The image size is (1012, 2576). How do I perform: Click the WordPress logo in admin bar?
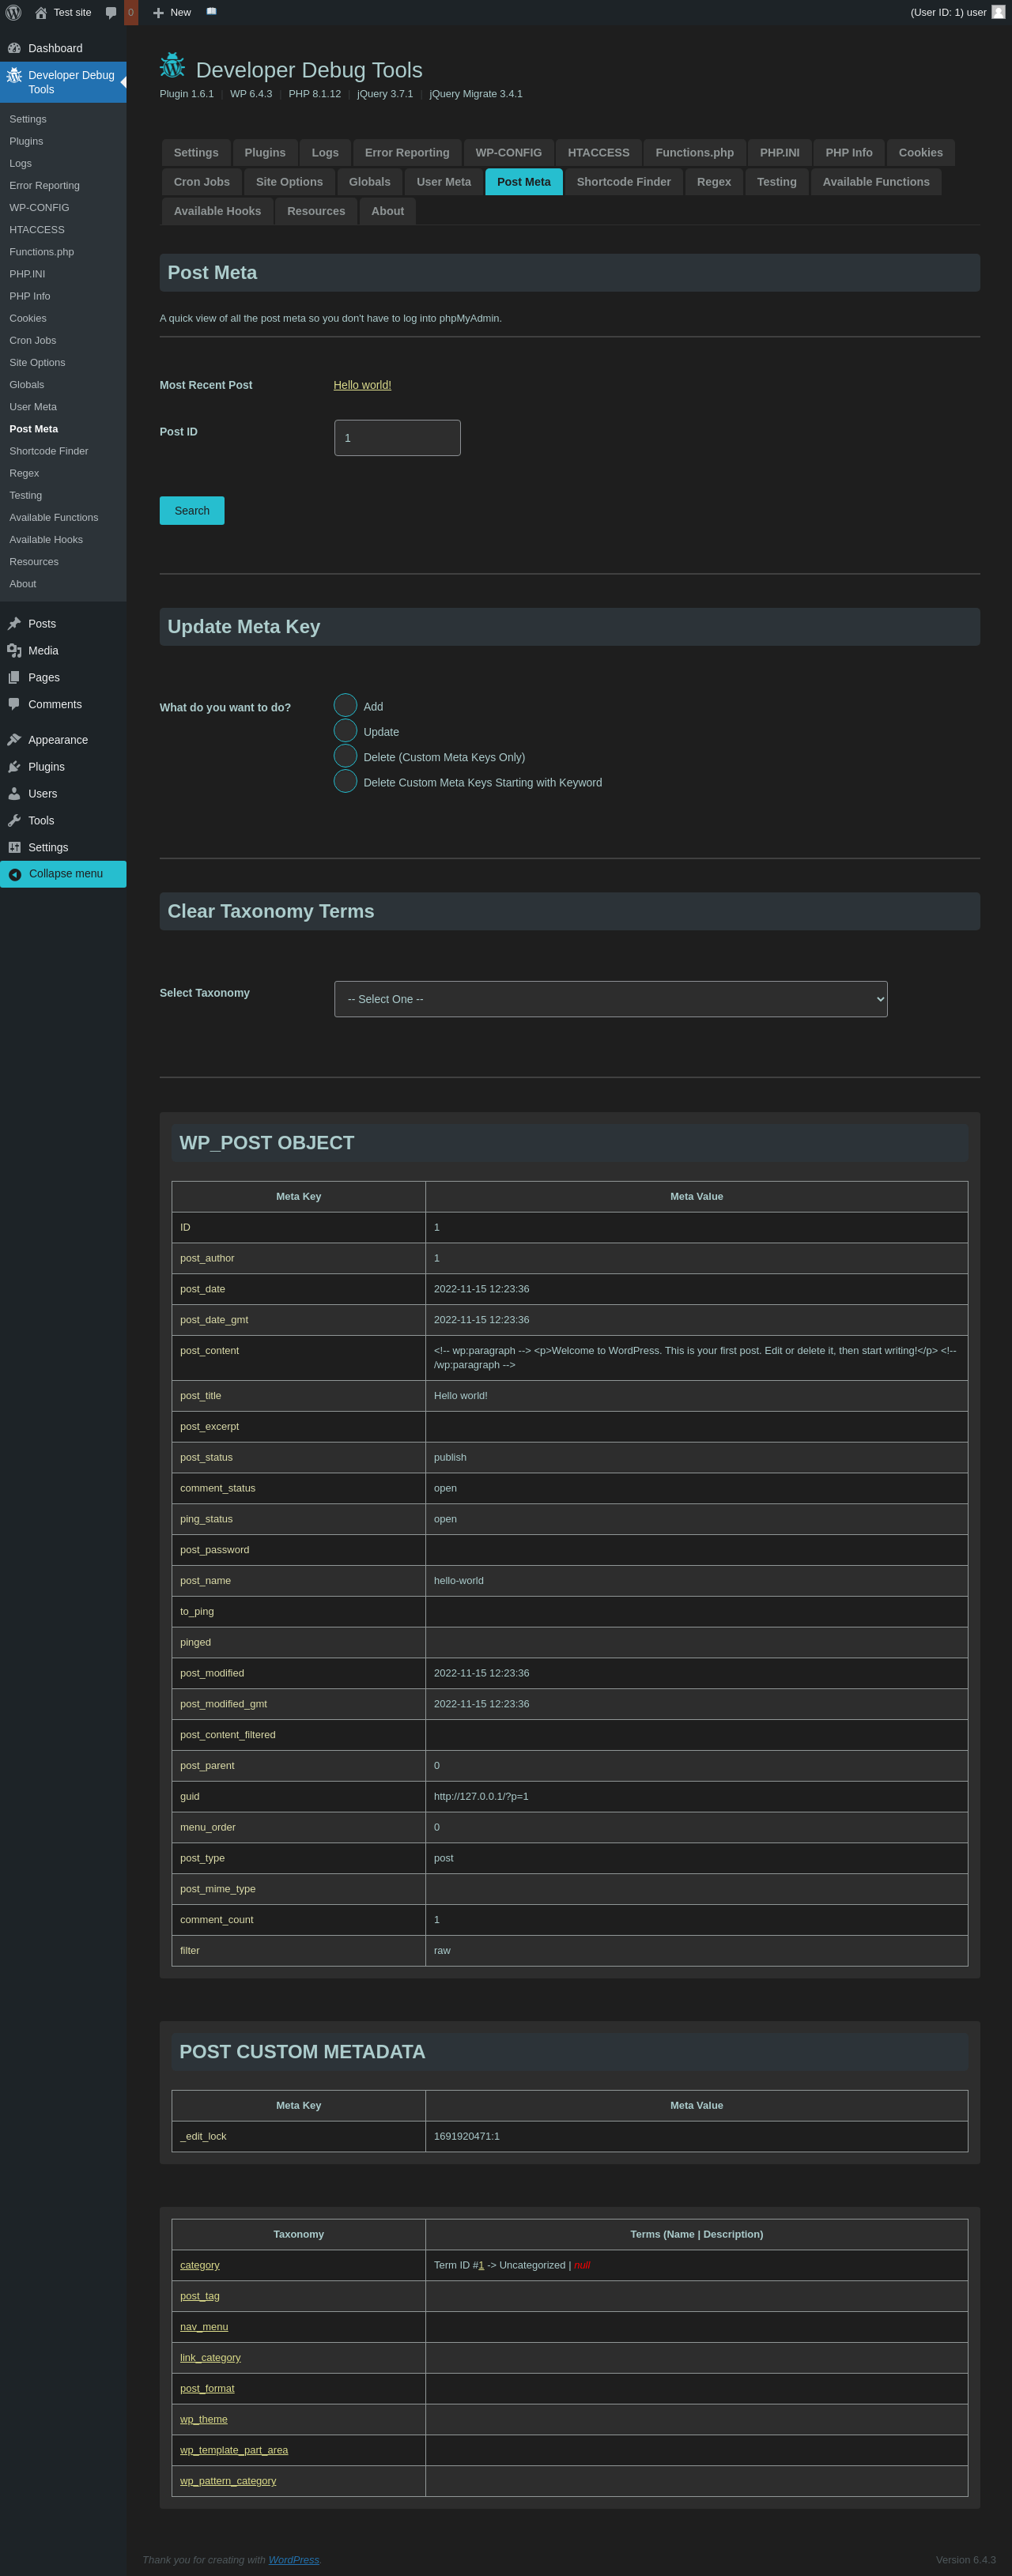pyautogui.click(x=14, y=13)
